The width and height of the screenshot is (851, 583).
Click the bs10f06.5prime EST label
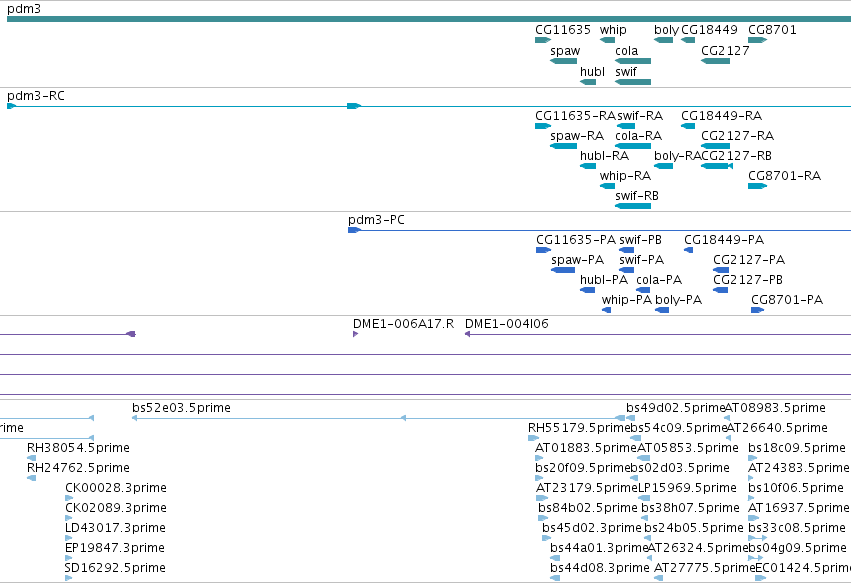(796, 489)
